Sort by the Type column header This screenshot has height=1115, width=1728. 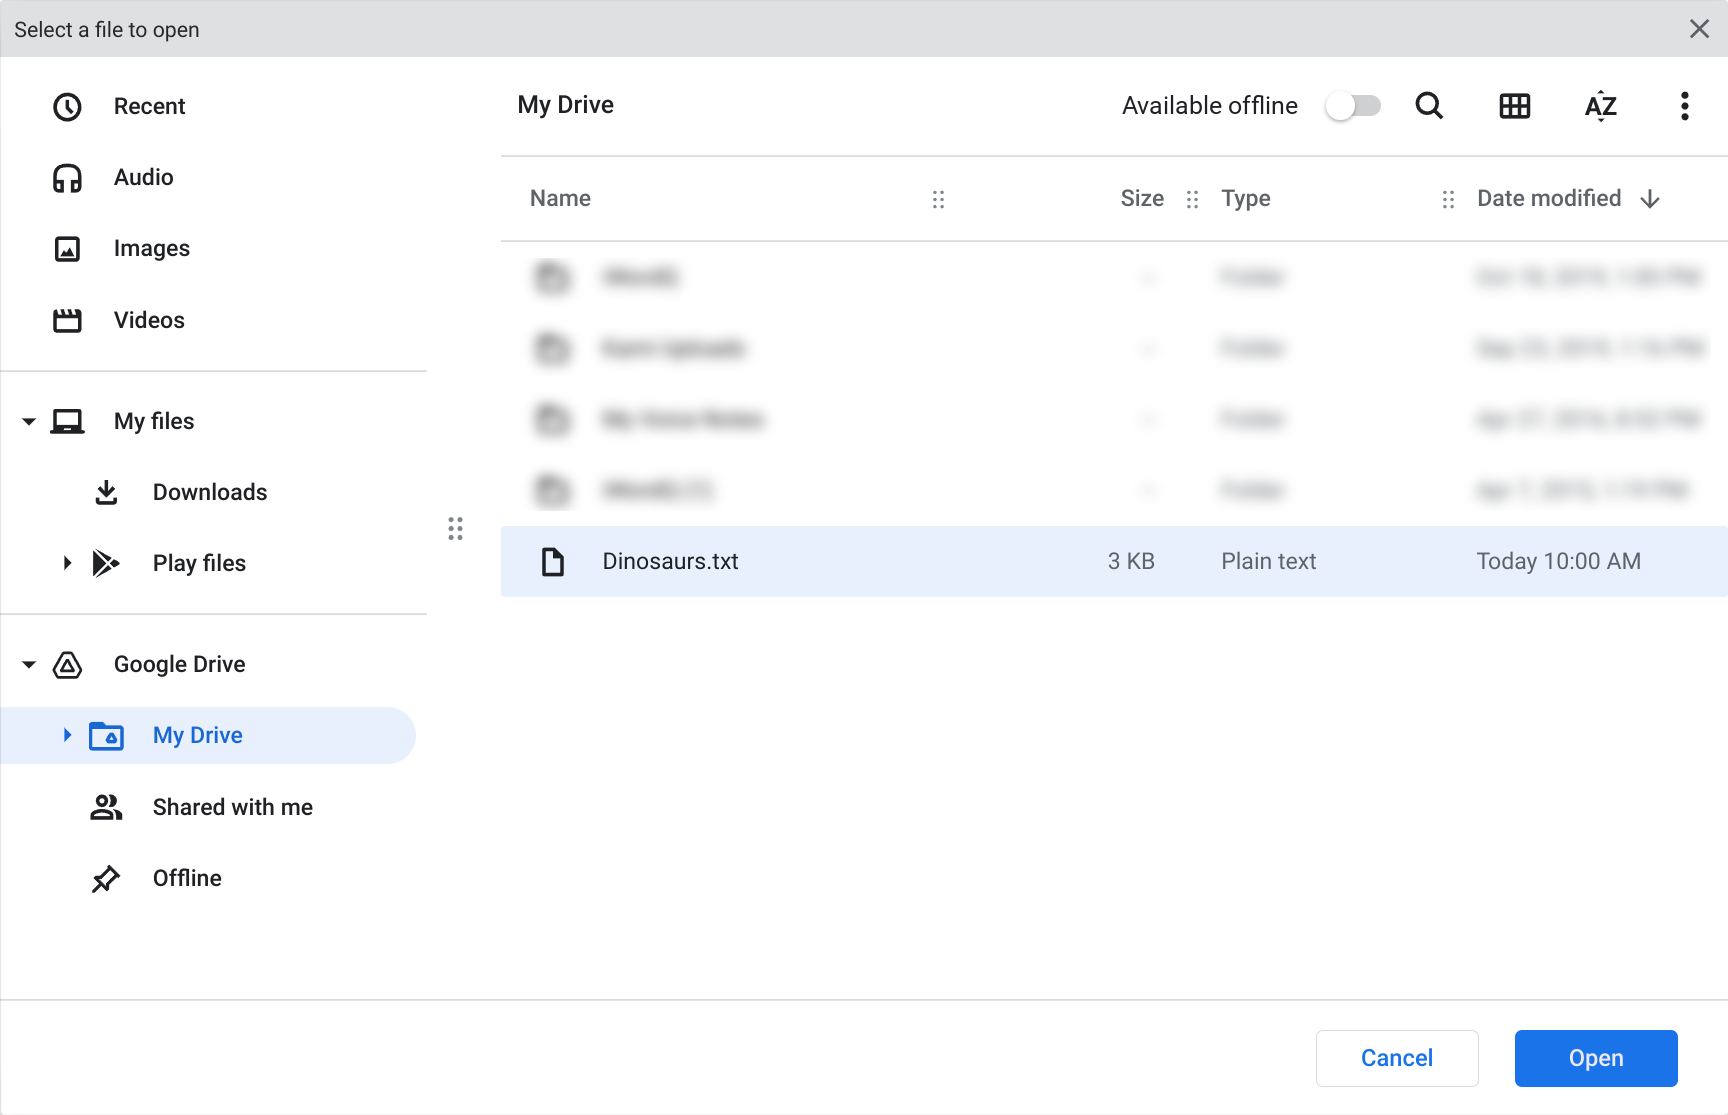[x=1246, y=198]
